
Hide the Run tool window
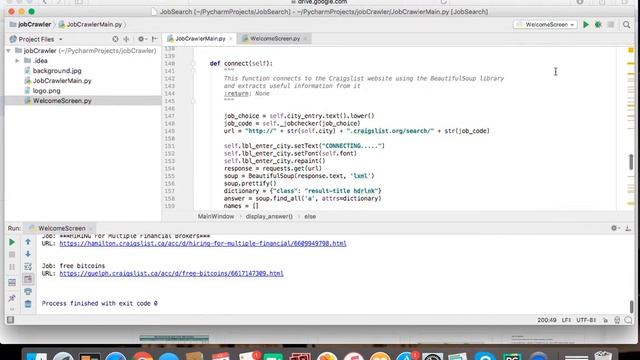point(629,228)
